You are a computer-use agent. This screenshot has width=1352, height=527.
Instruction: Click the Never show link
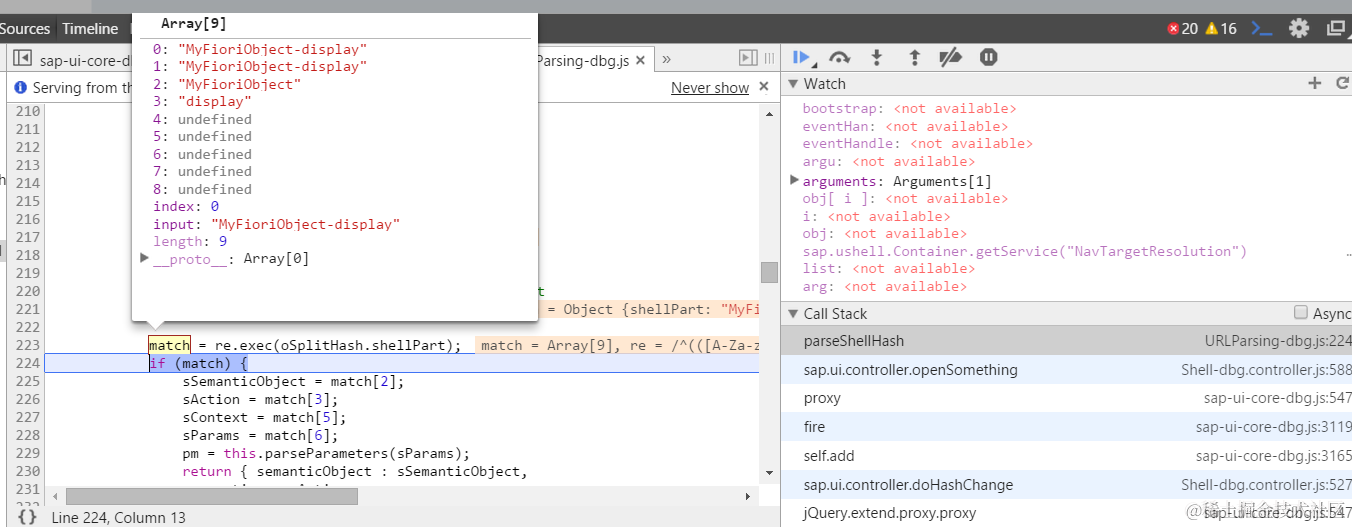[710, 88]
